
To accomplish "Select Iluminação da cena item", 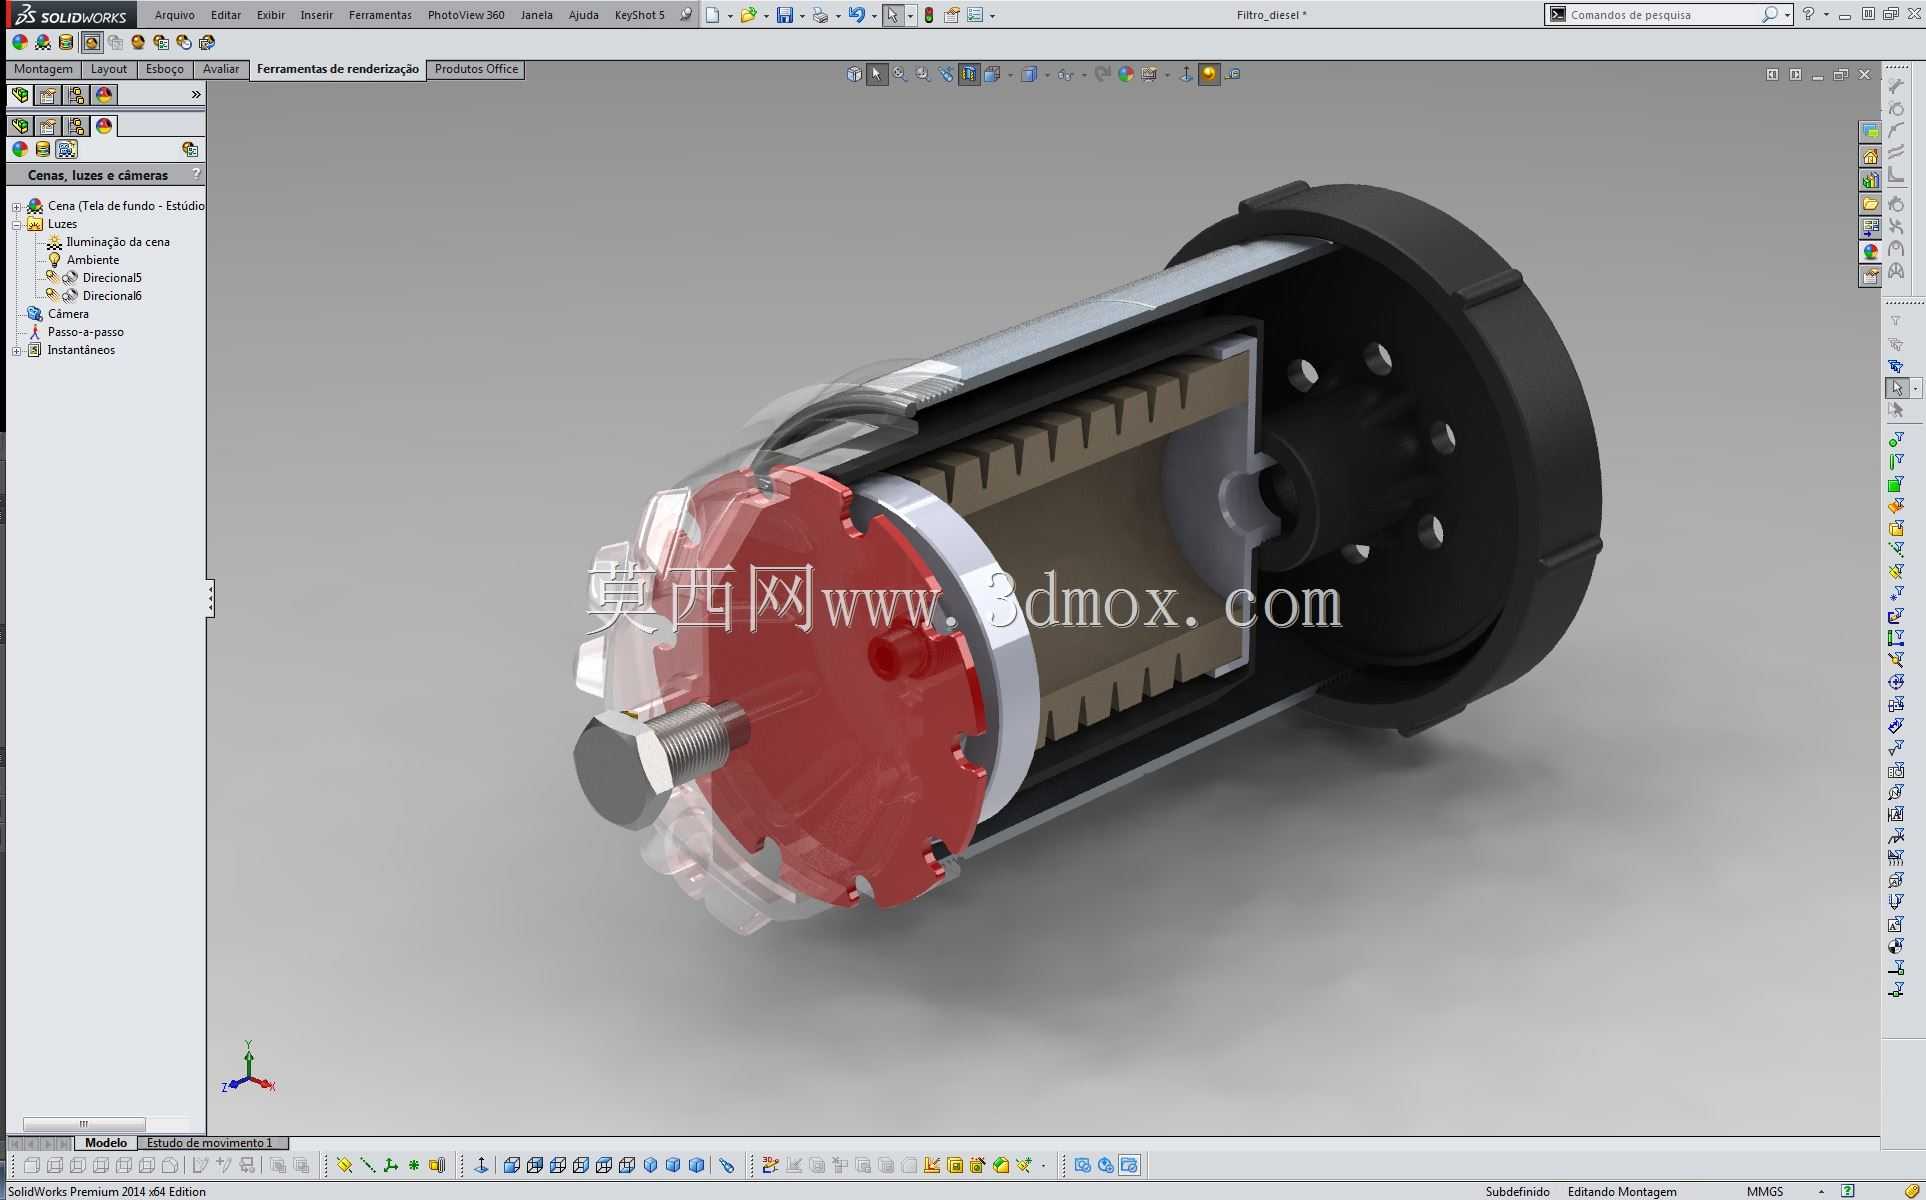I will (117, 242).
